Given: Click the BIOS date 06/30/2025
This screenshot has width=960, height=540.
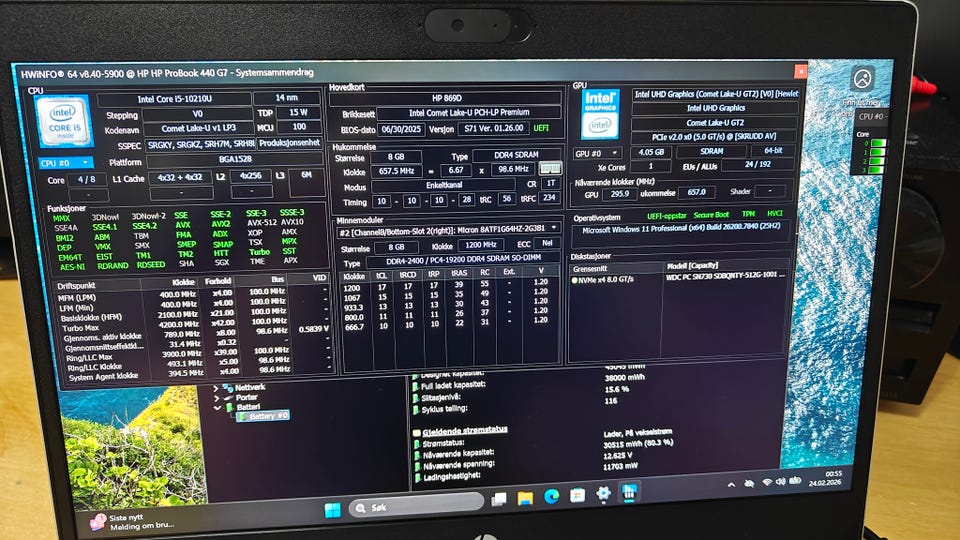Looking at the screenshot, I should click(x=401, y=129).
